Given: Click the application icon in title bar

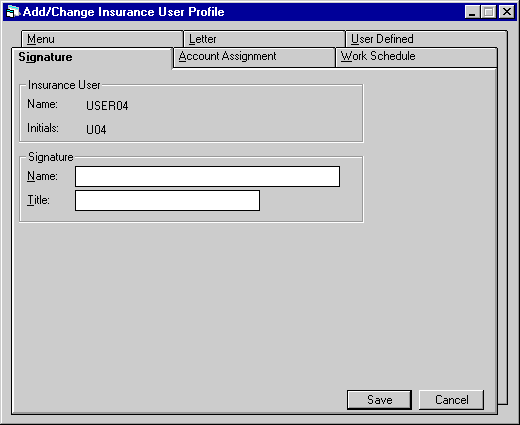Looking at the screenshot, I should point(13,12).
